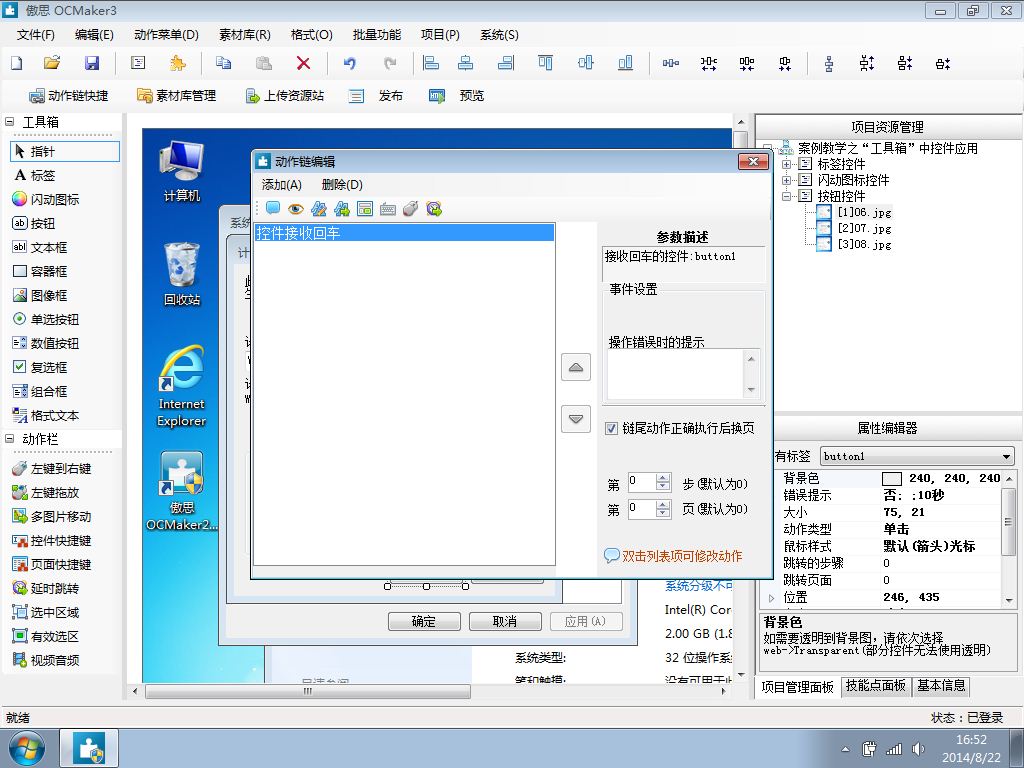Click the keyboard icon in action chain toolbar
The height and width of the screenshot is (768, 1024).
click(387, 208)
